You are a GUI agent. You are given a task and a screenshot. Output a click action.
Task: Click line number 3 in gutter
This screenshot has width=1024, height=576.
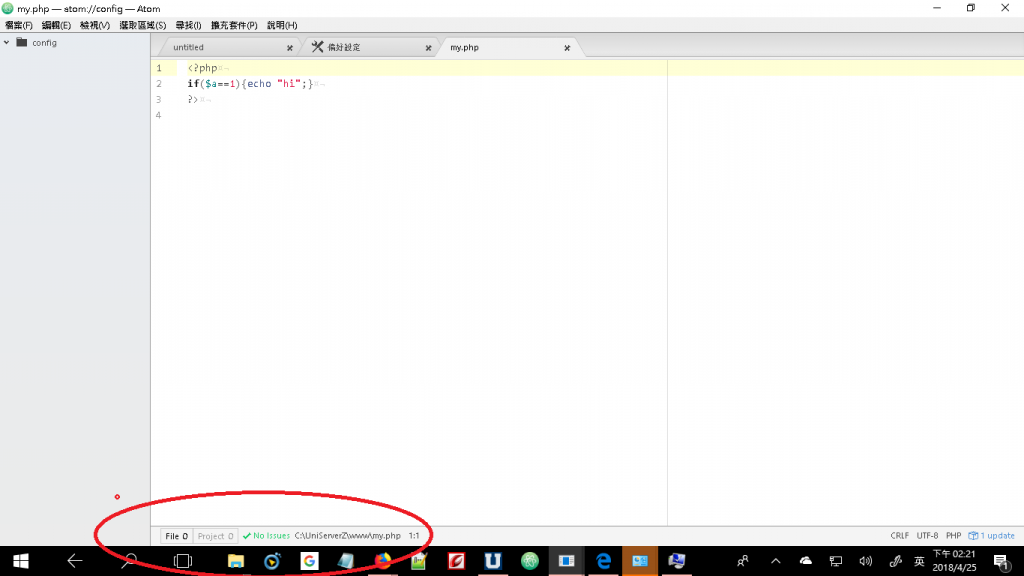coord(159,99)
